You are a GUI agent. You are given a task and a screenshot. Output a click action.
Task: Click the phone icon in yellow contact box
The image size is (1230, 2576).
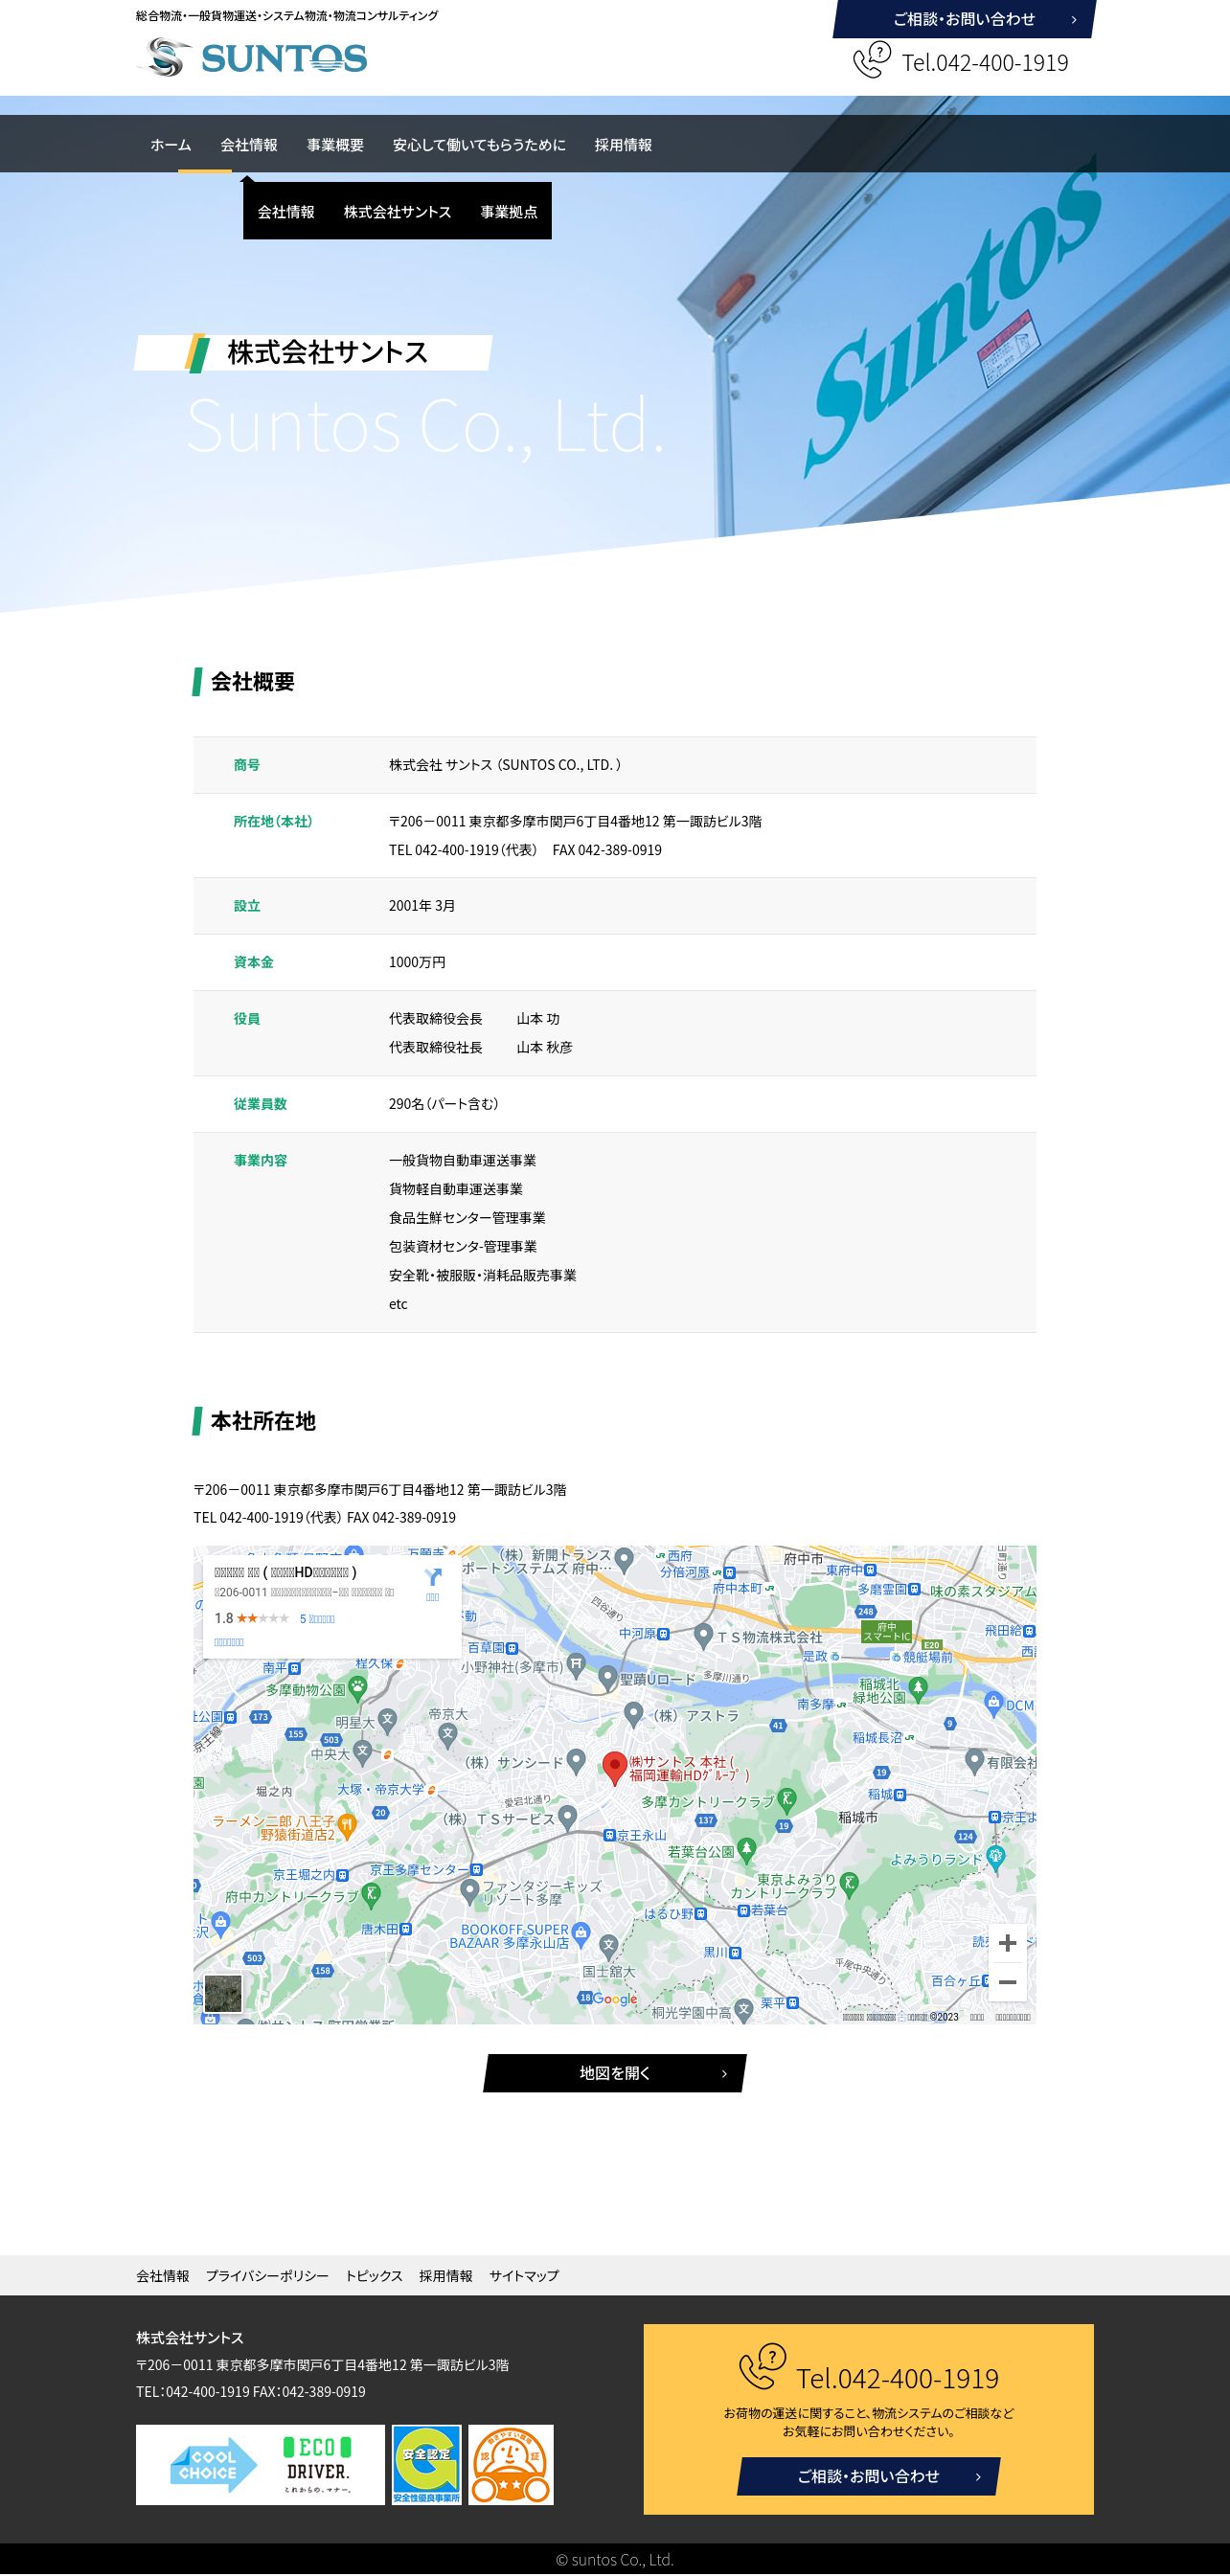point(763,2366)
